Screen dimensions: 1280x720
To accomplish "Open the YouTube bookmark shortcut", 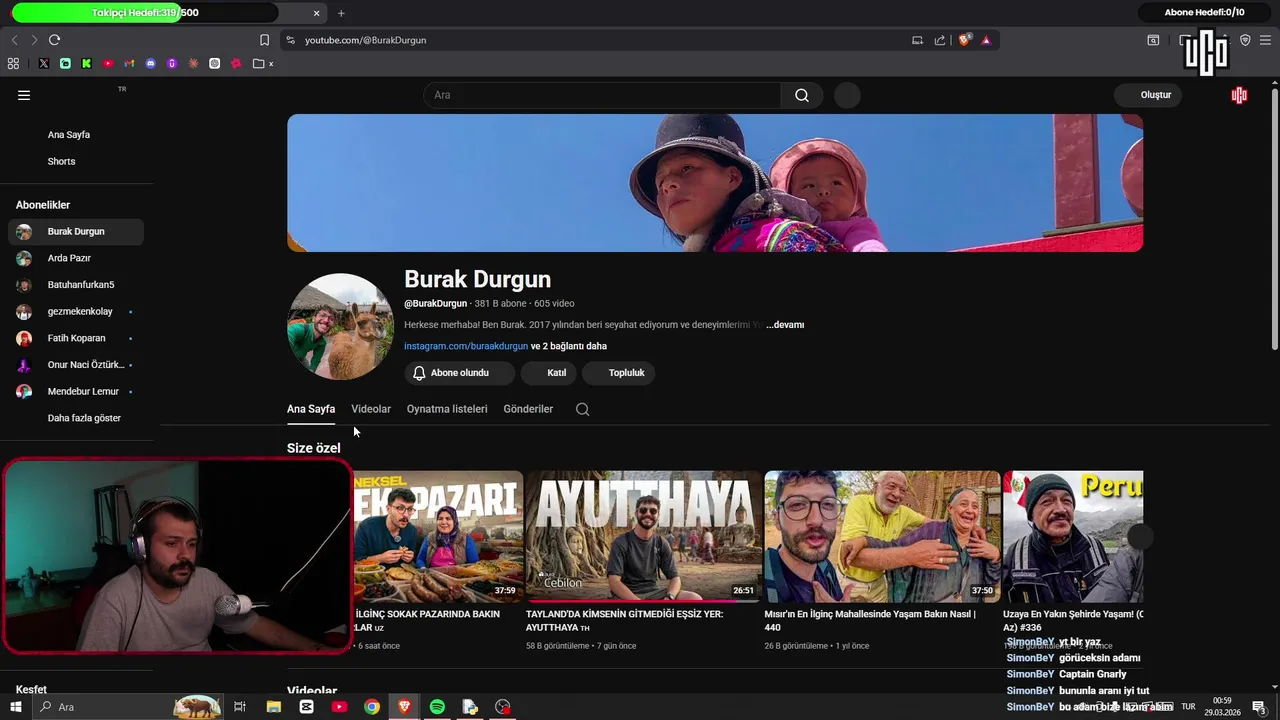I will pyautogui.click(x=108, y=63).
